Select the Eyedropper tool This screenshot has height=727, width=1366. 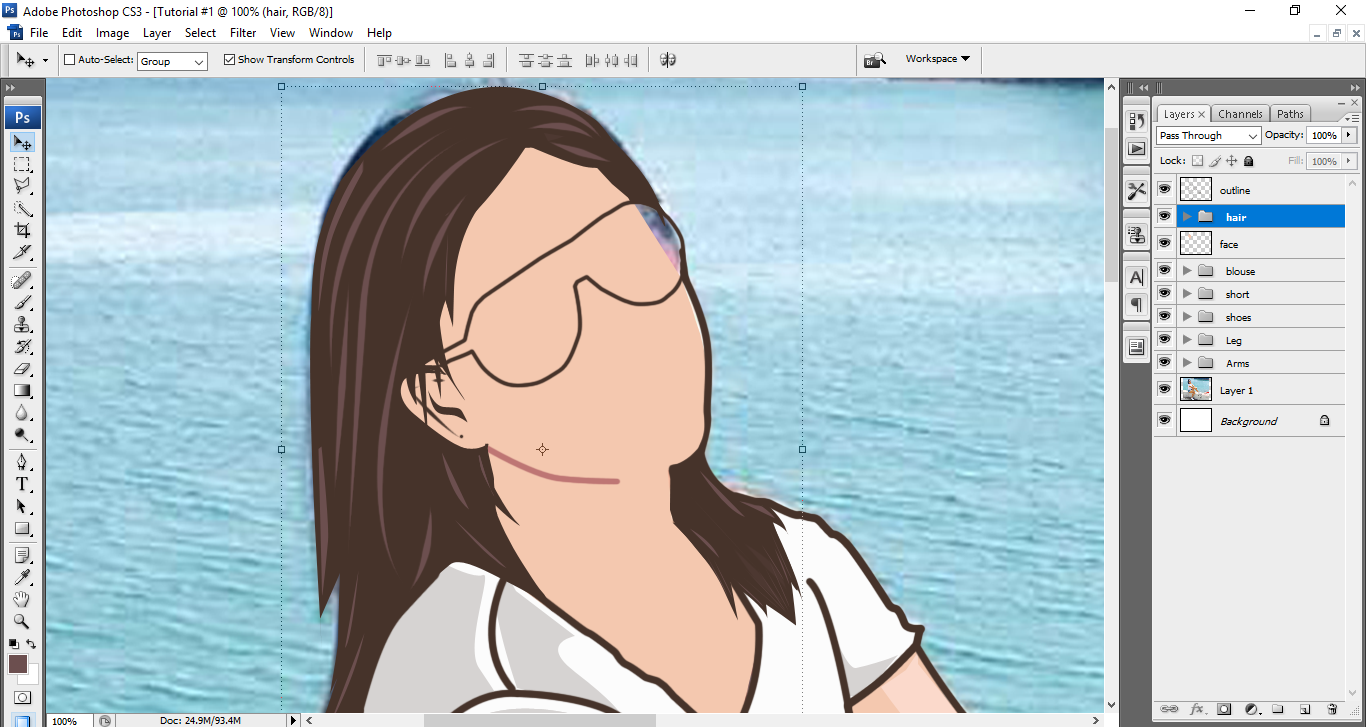(x=22, y=577)
